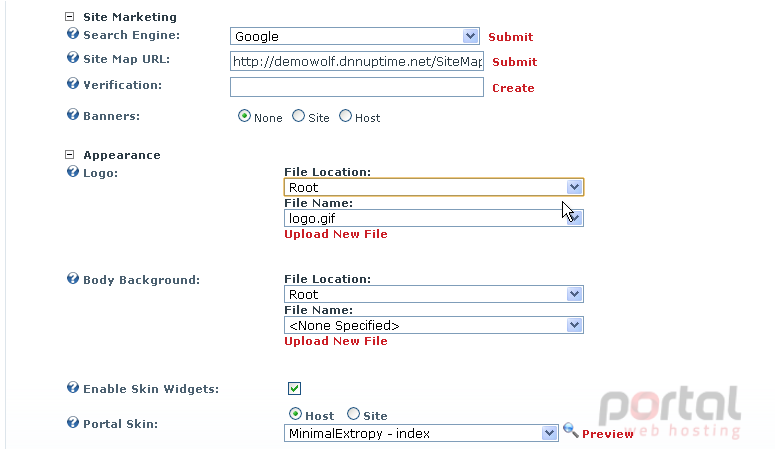
Task: Click help icon beside Search Engine
Action: (73, 34)
